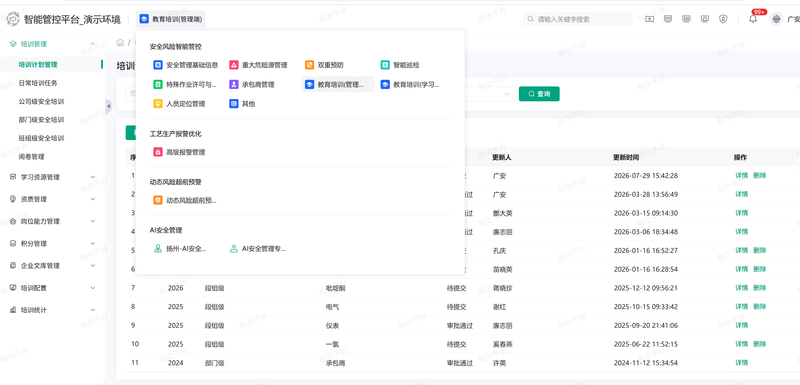Click the platform logo icon
The image size is (800, 385).
[x=13, y=19]
